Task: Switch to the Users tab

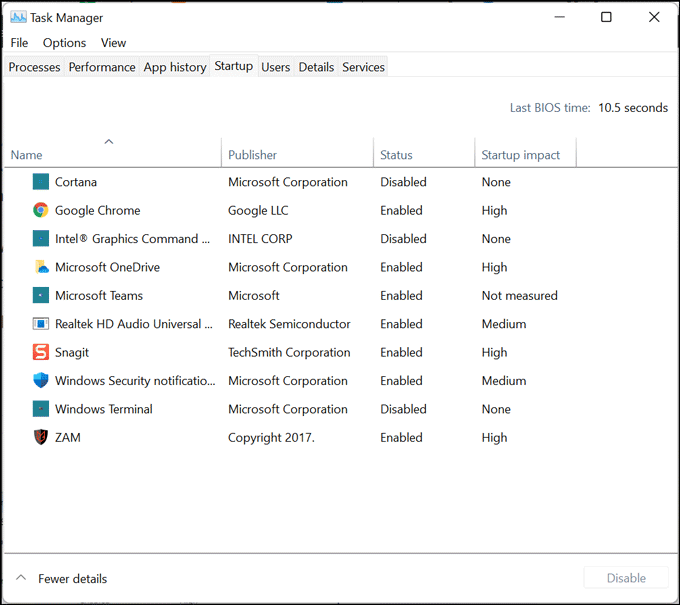Action: [x=275, y=67]
